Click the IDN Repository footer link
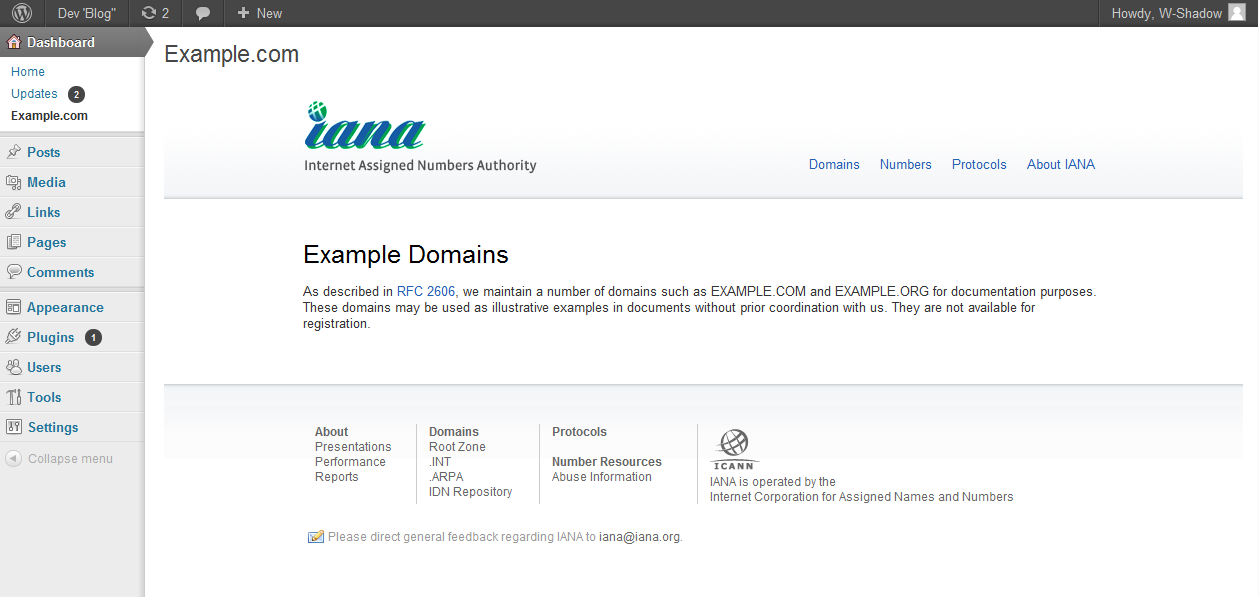This screenshot has width=1259, height=597. pos(471,492)
